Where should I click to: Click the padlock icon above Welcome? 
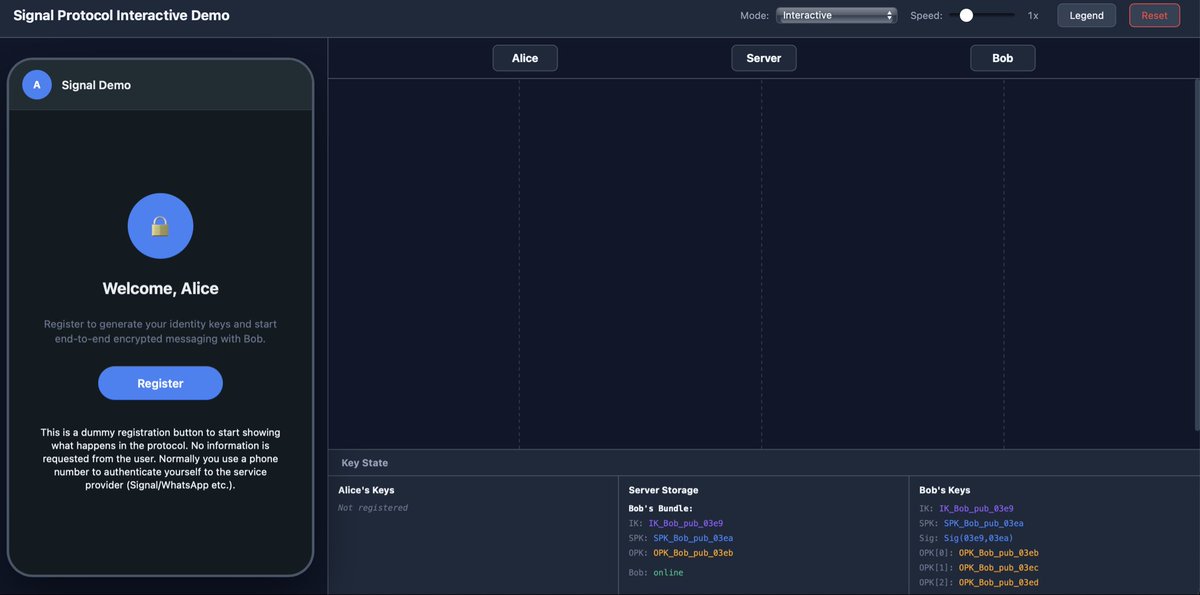(x=160, y=226)
